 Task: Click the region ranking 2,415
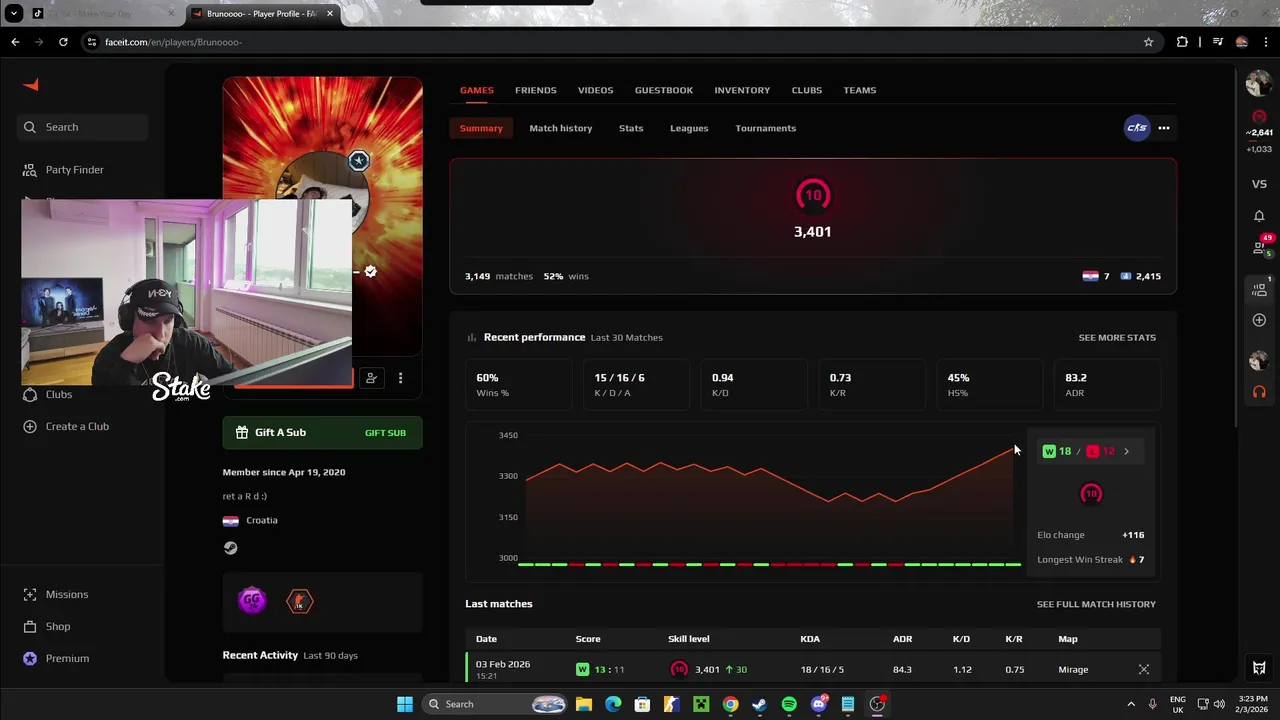(1140, 276)
